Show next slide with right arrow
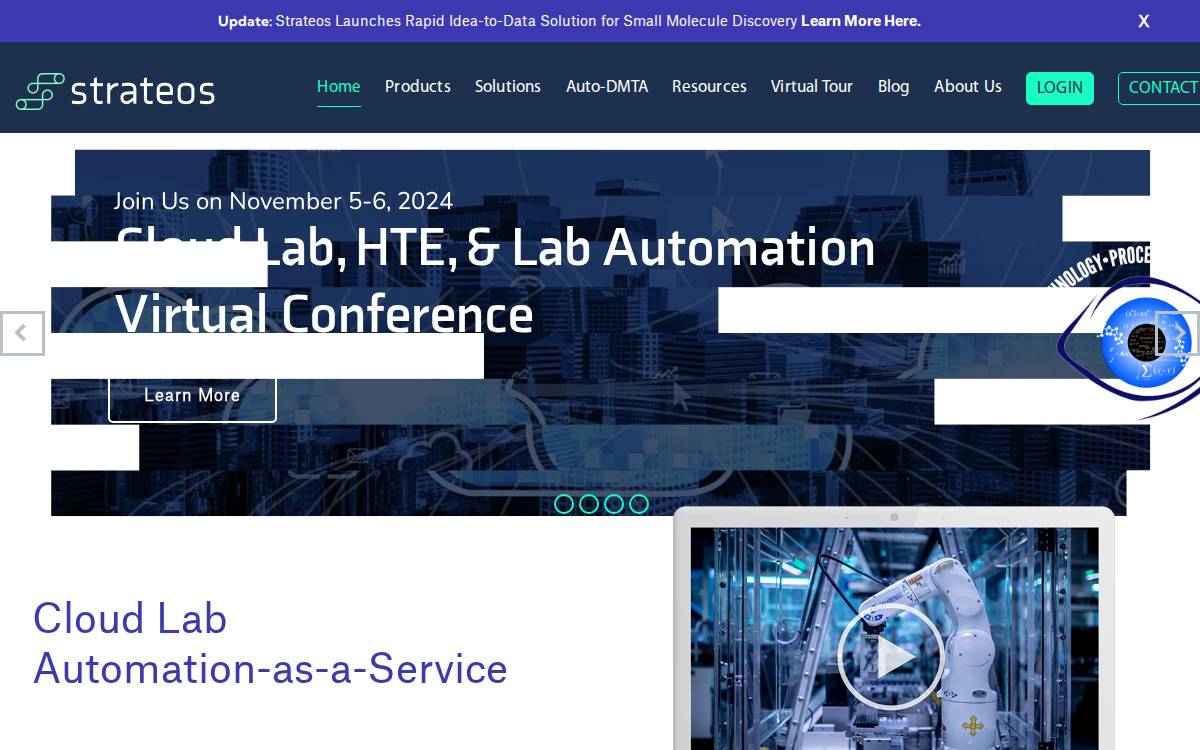The width and height of the screenshot is (1200, 750). [1178, 333]
